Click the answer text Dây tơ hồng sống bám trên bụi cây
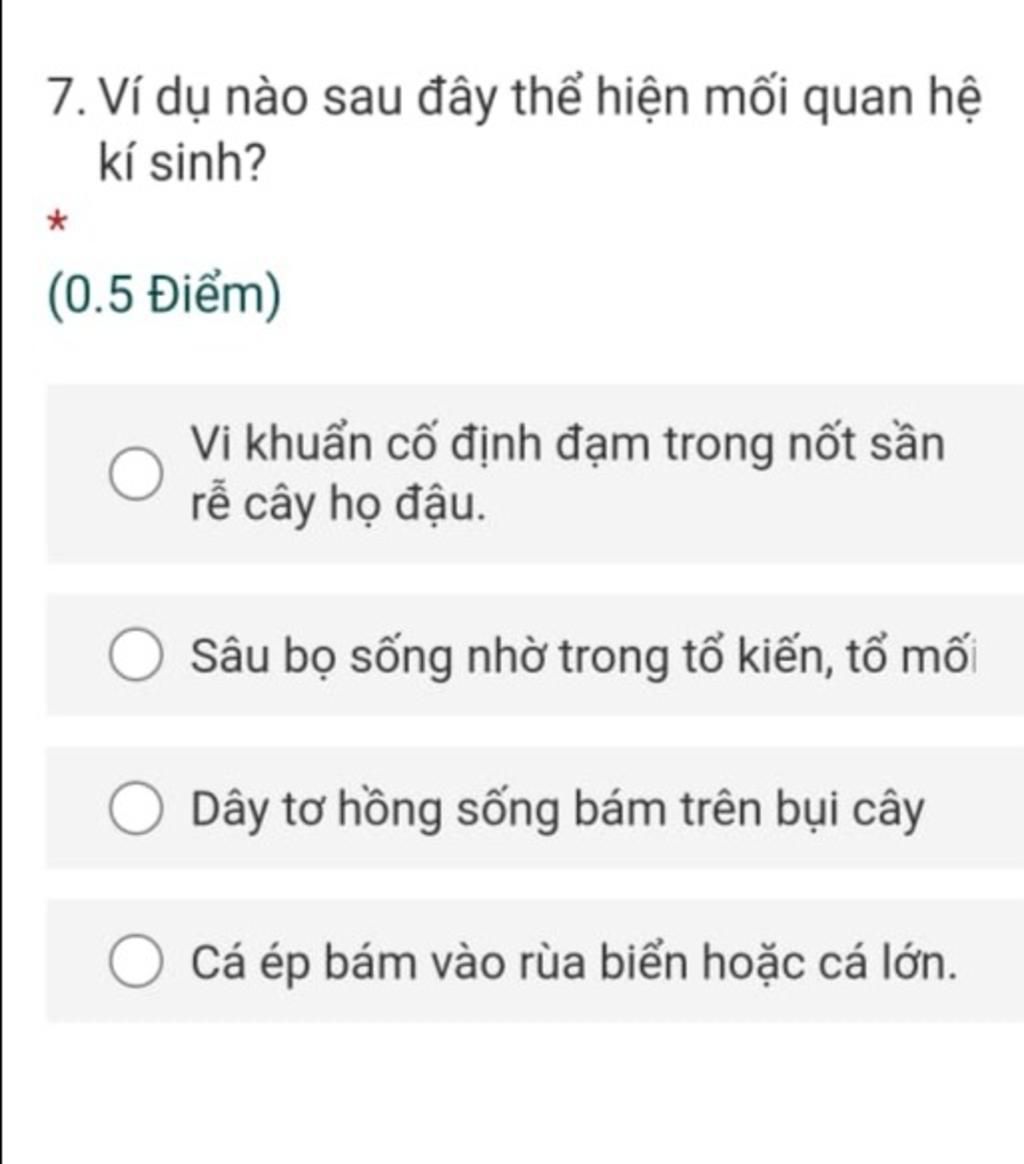The width and height of the screenshot is (1024, 1164). (558, 809)
